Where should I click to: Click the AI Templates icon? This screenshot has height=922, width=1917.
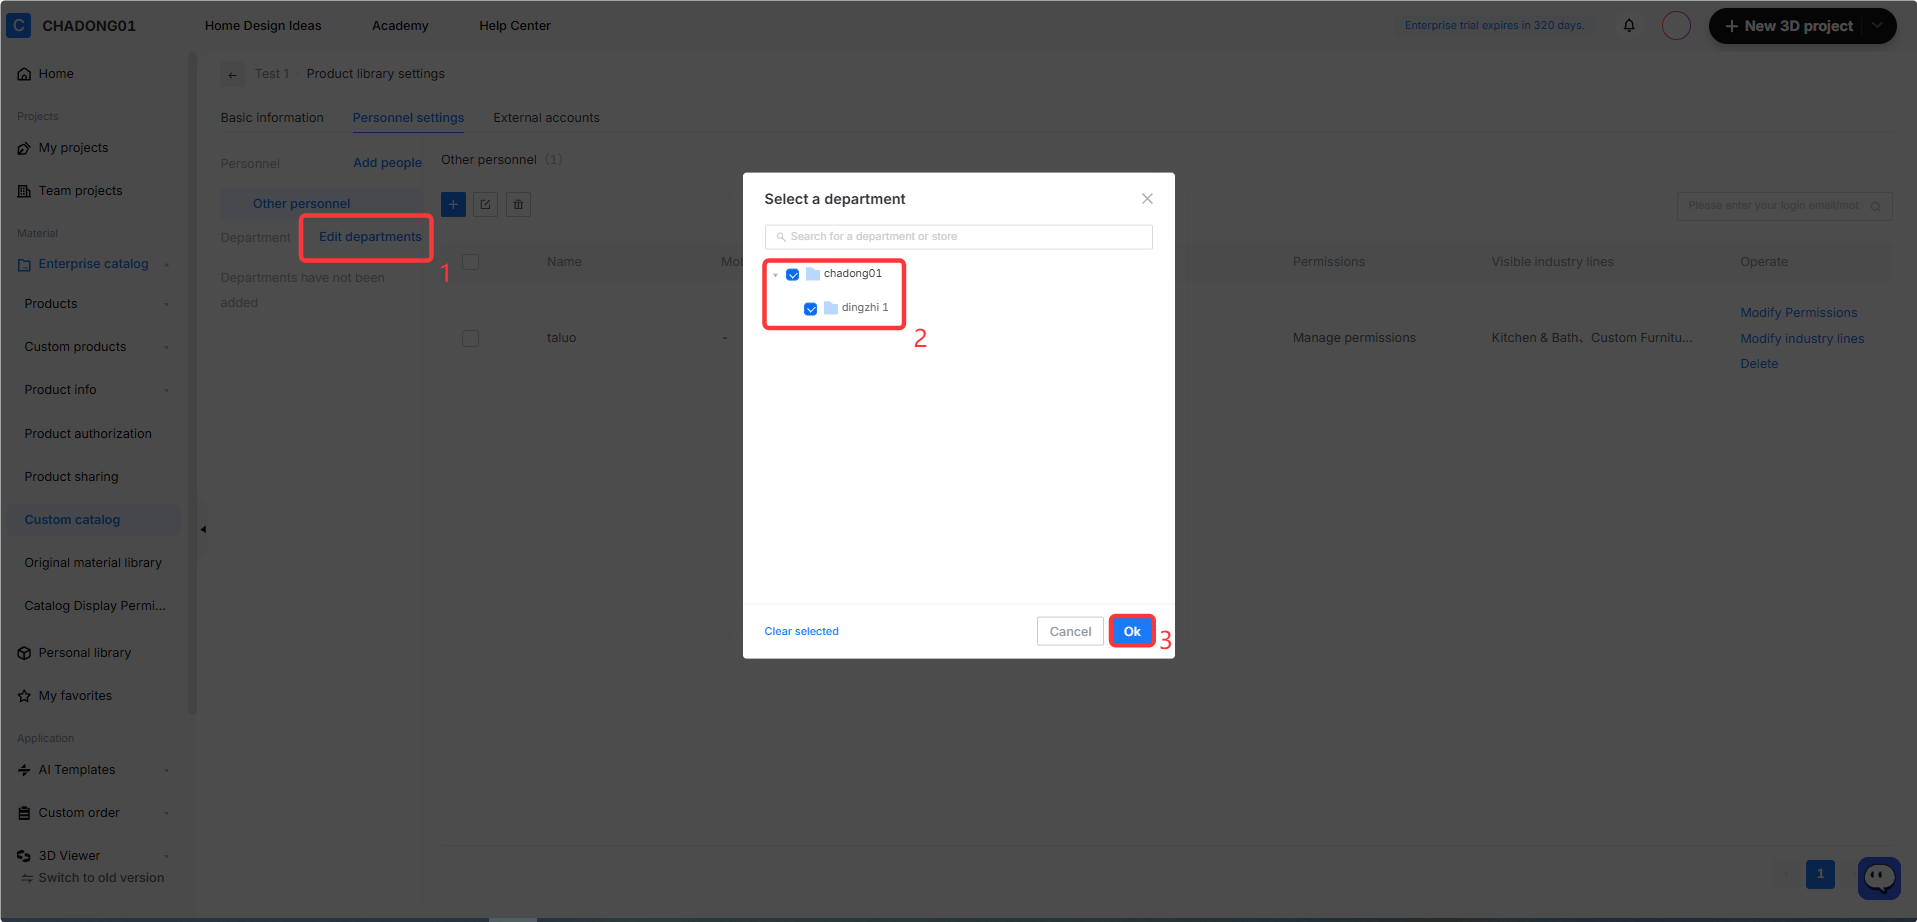(24, 770)
